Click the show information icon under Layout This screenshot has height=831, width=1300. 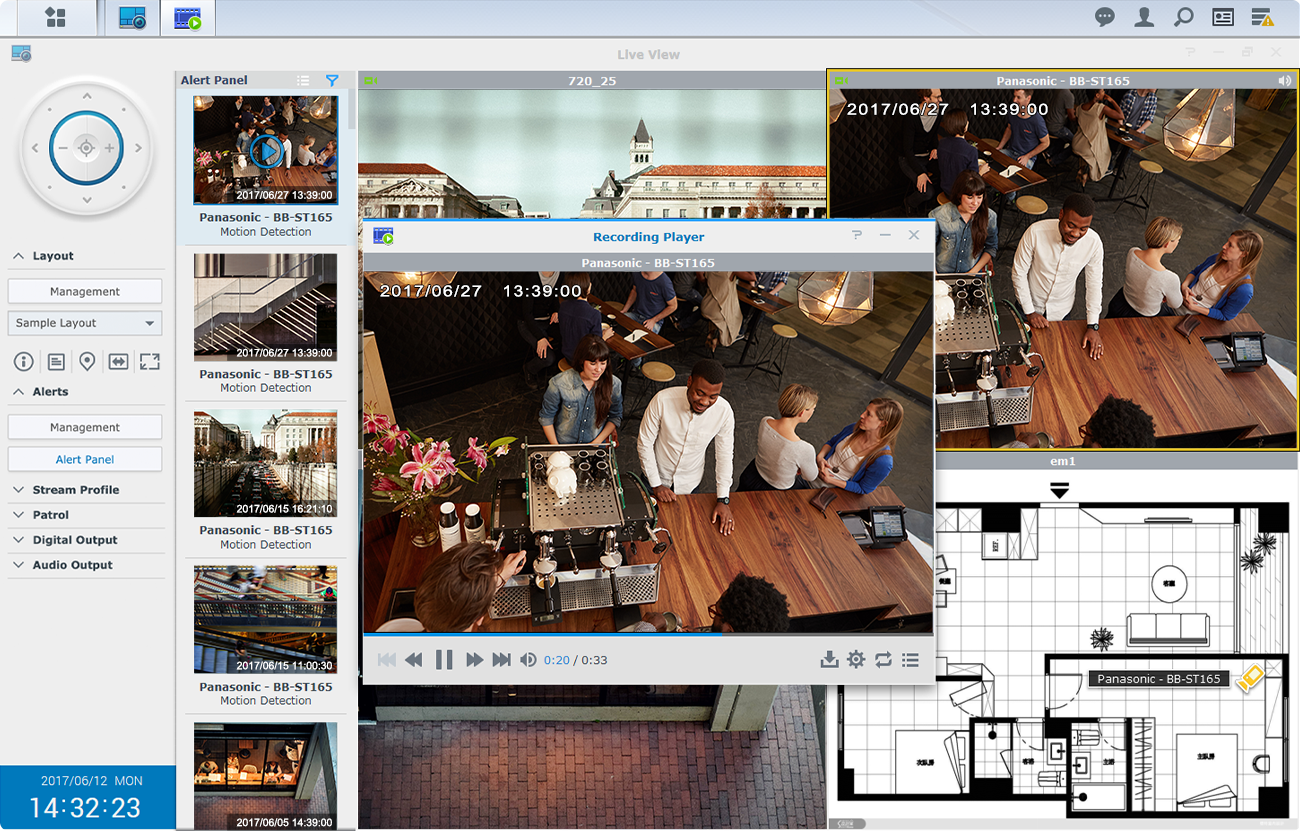point(23,362)
